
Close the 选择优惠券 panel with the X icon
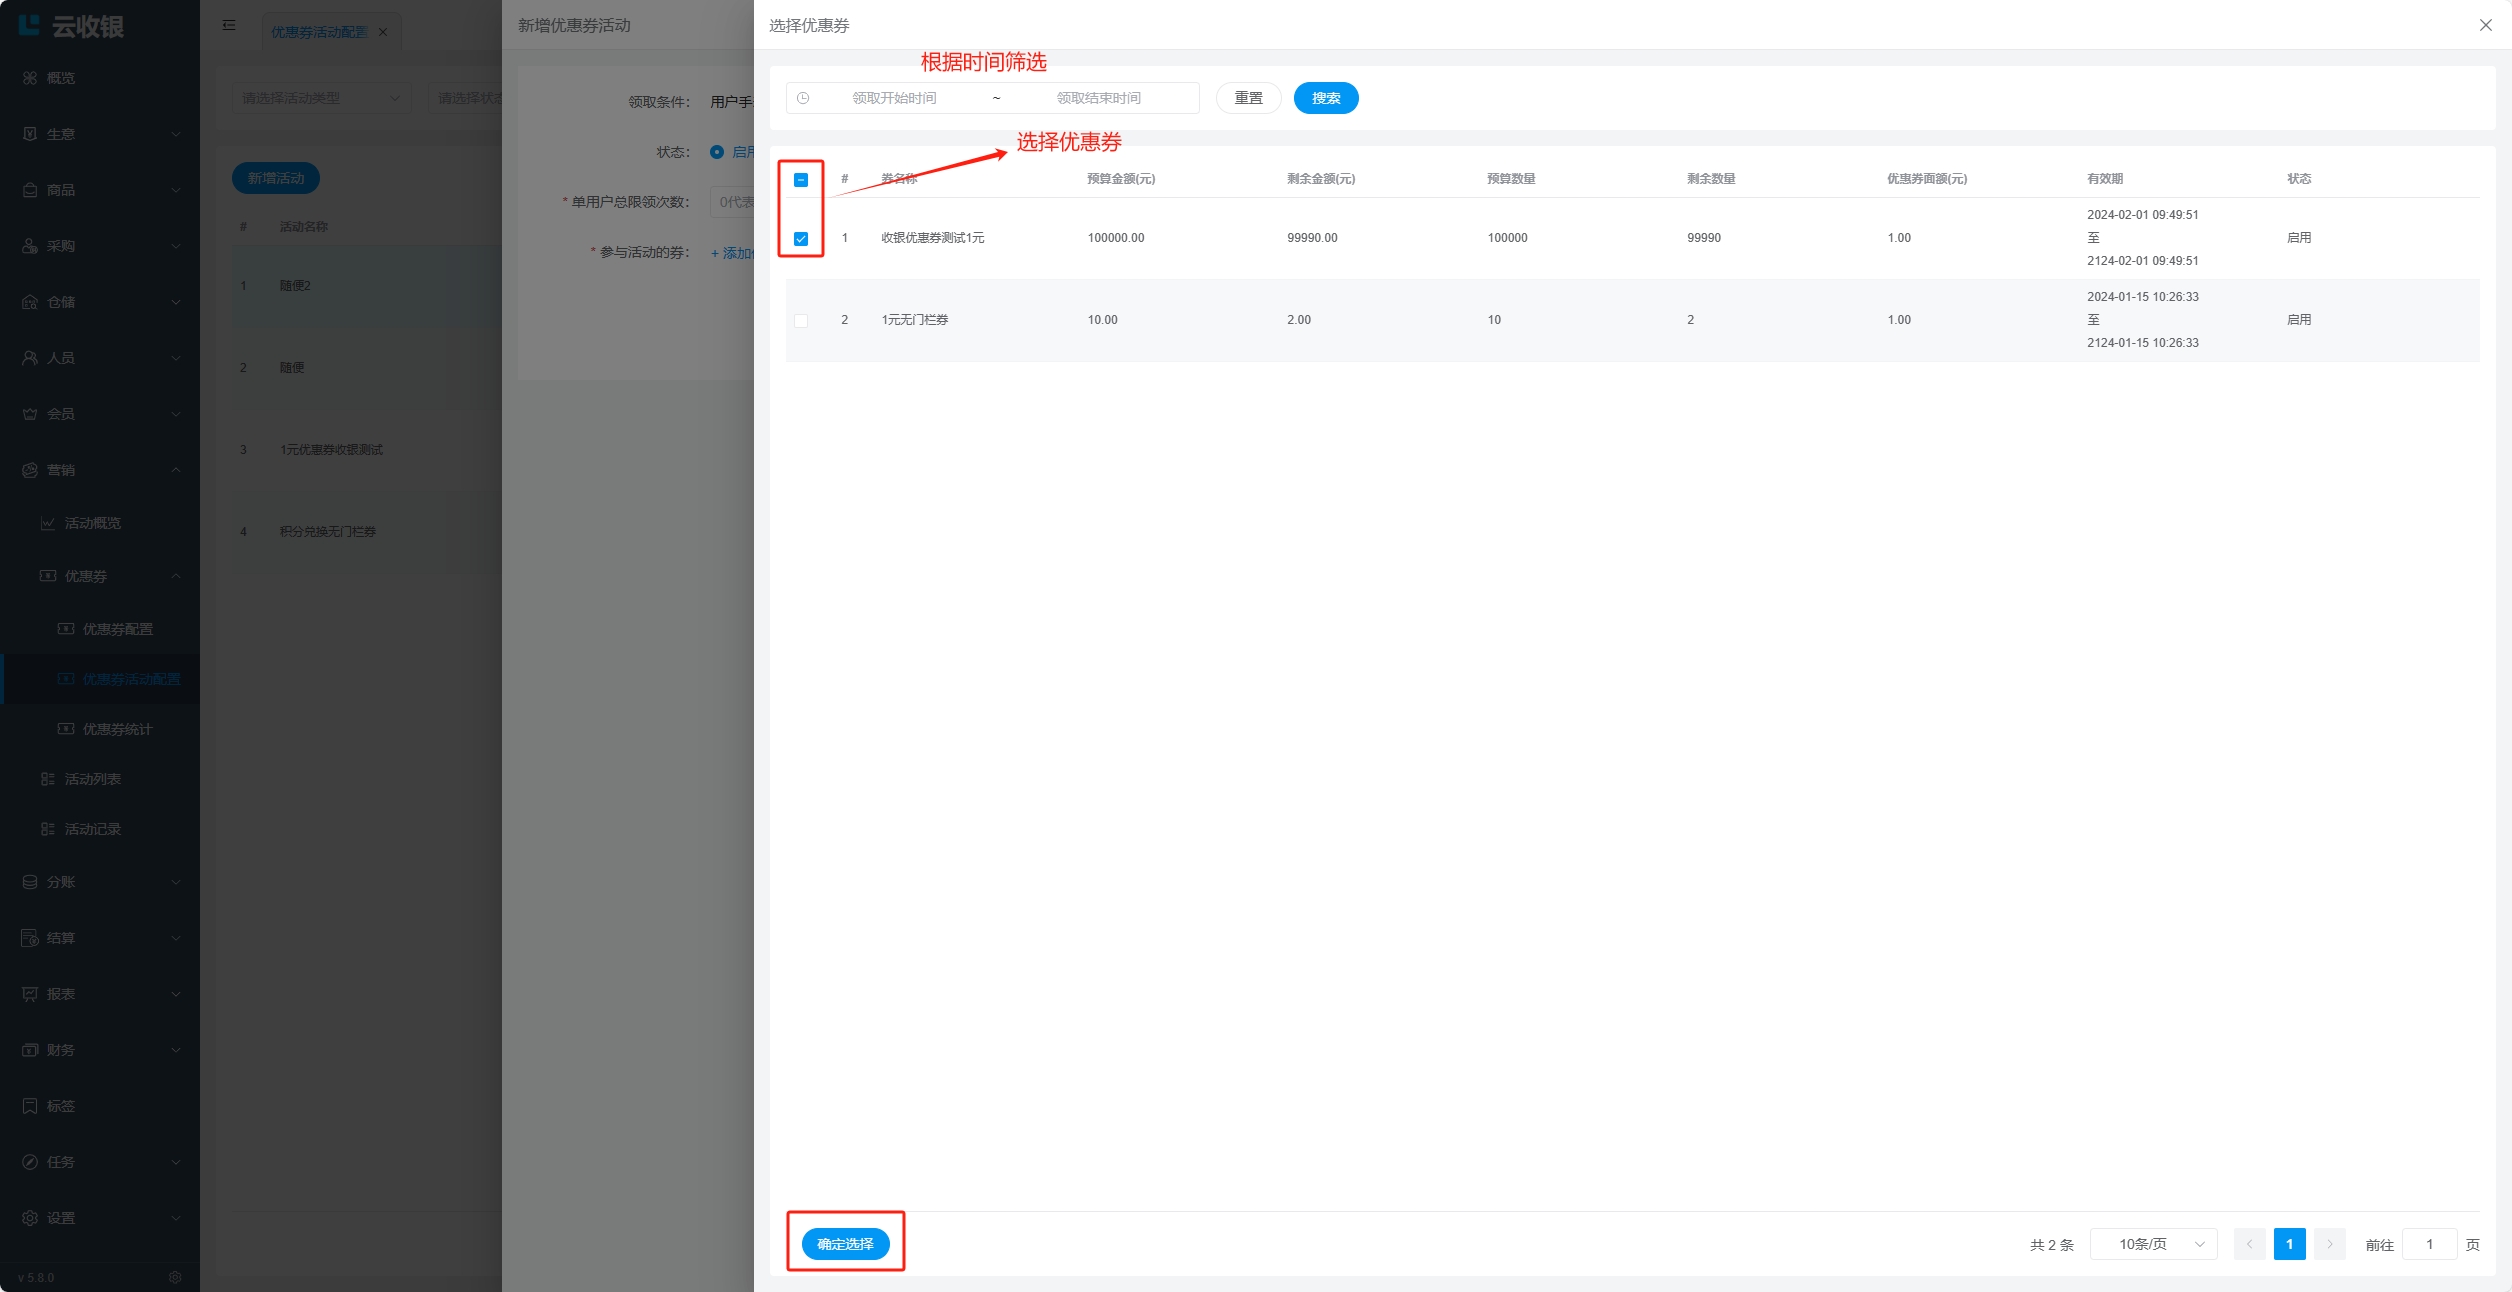click(2485, 25)
